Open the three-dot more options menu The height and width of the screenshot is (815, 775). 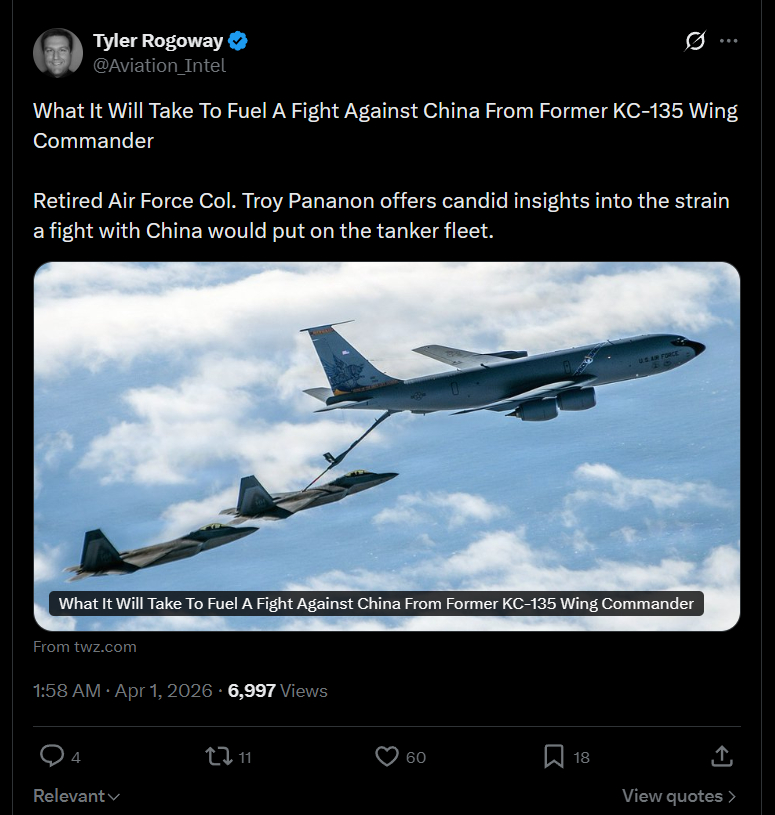pos(729,41)
